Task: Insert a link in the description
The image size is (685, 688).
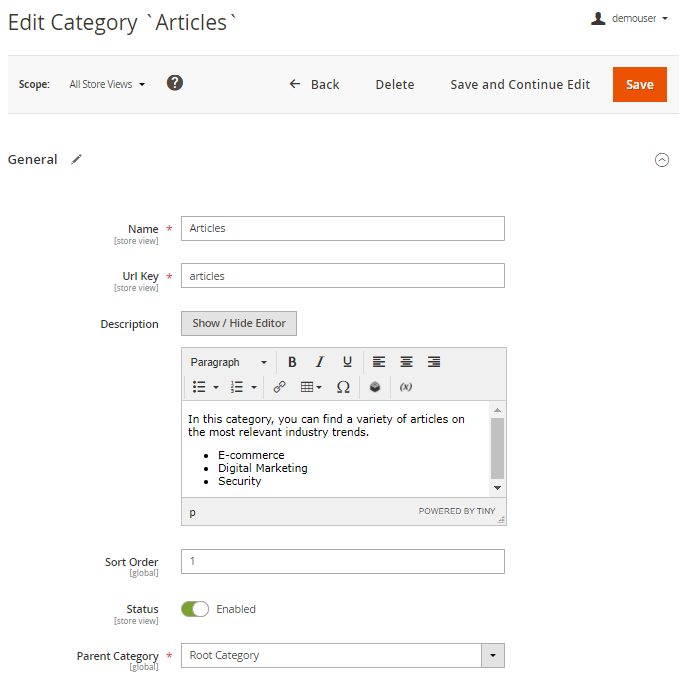Action: point(280,387)
